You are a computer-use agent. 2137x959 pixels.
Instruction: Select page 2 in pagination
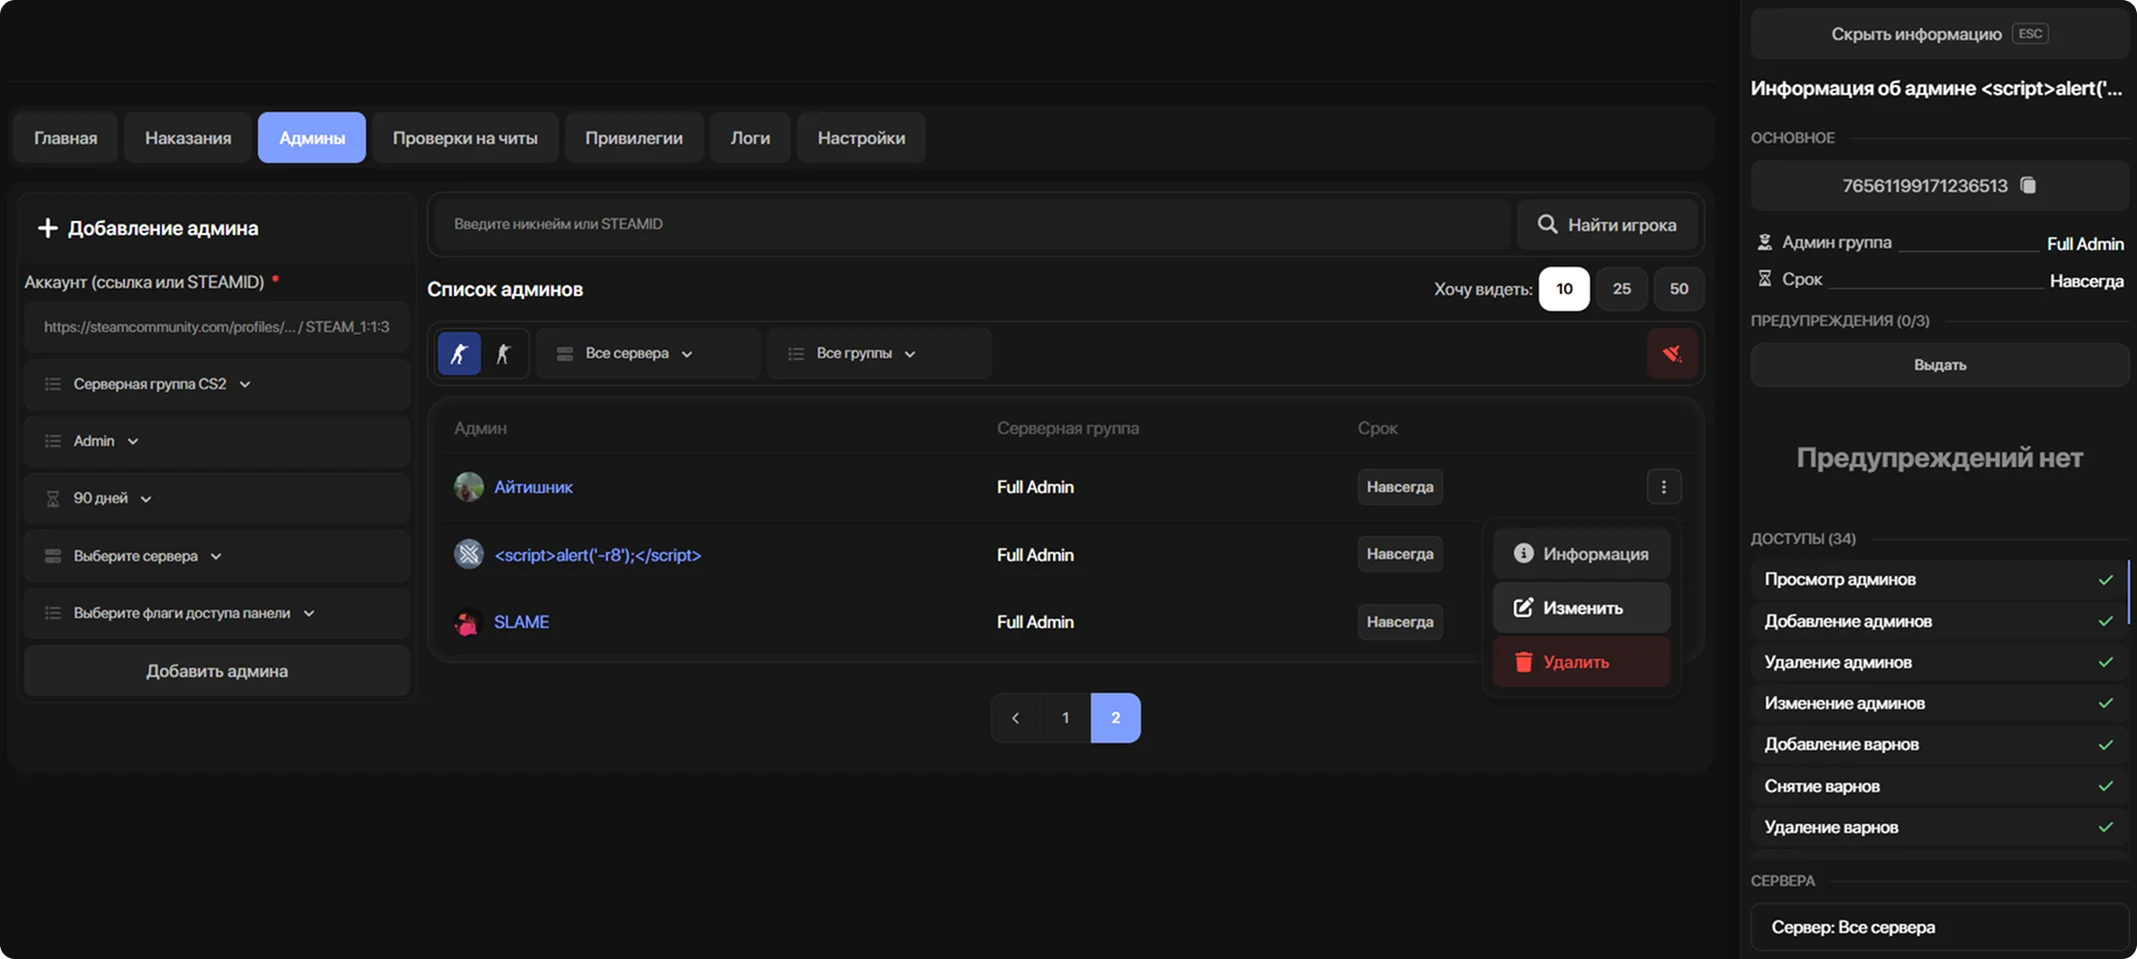click(x=1116, y=718)
